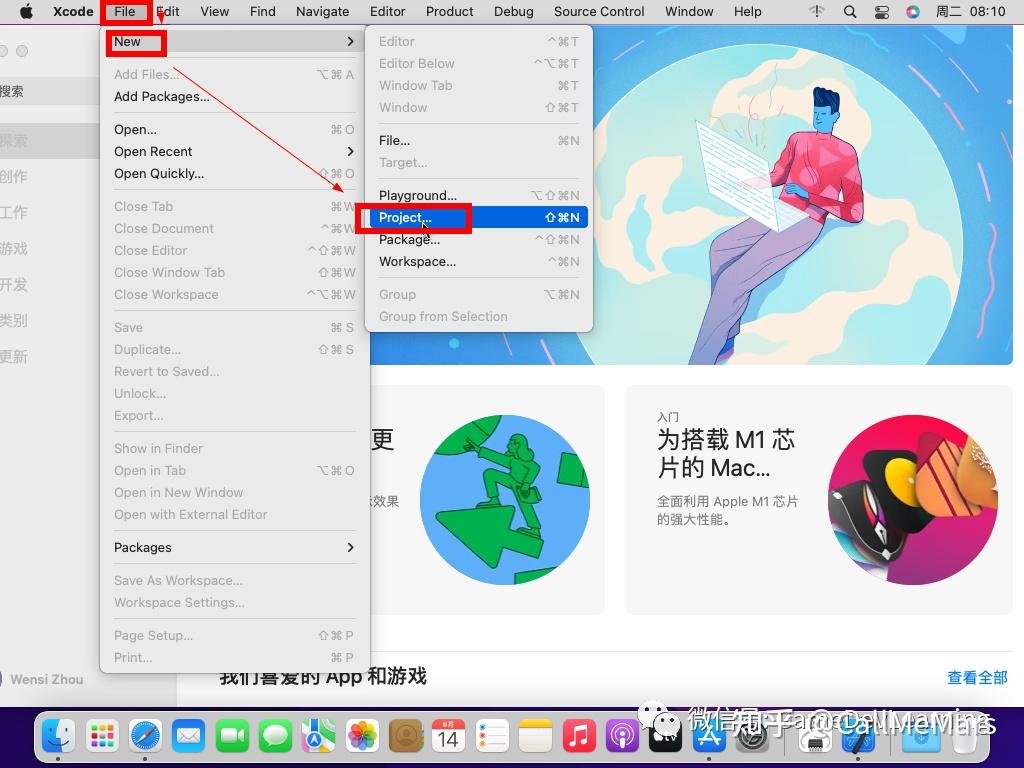Choose Open... in the File menu
The height and width of the screenshot is (768, 1024).
234,129
